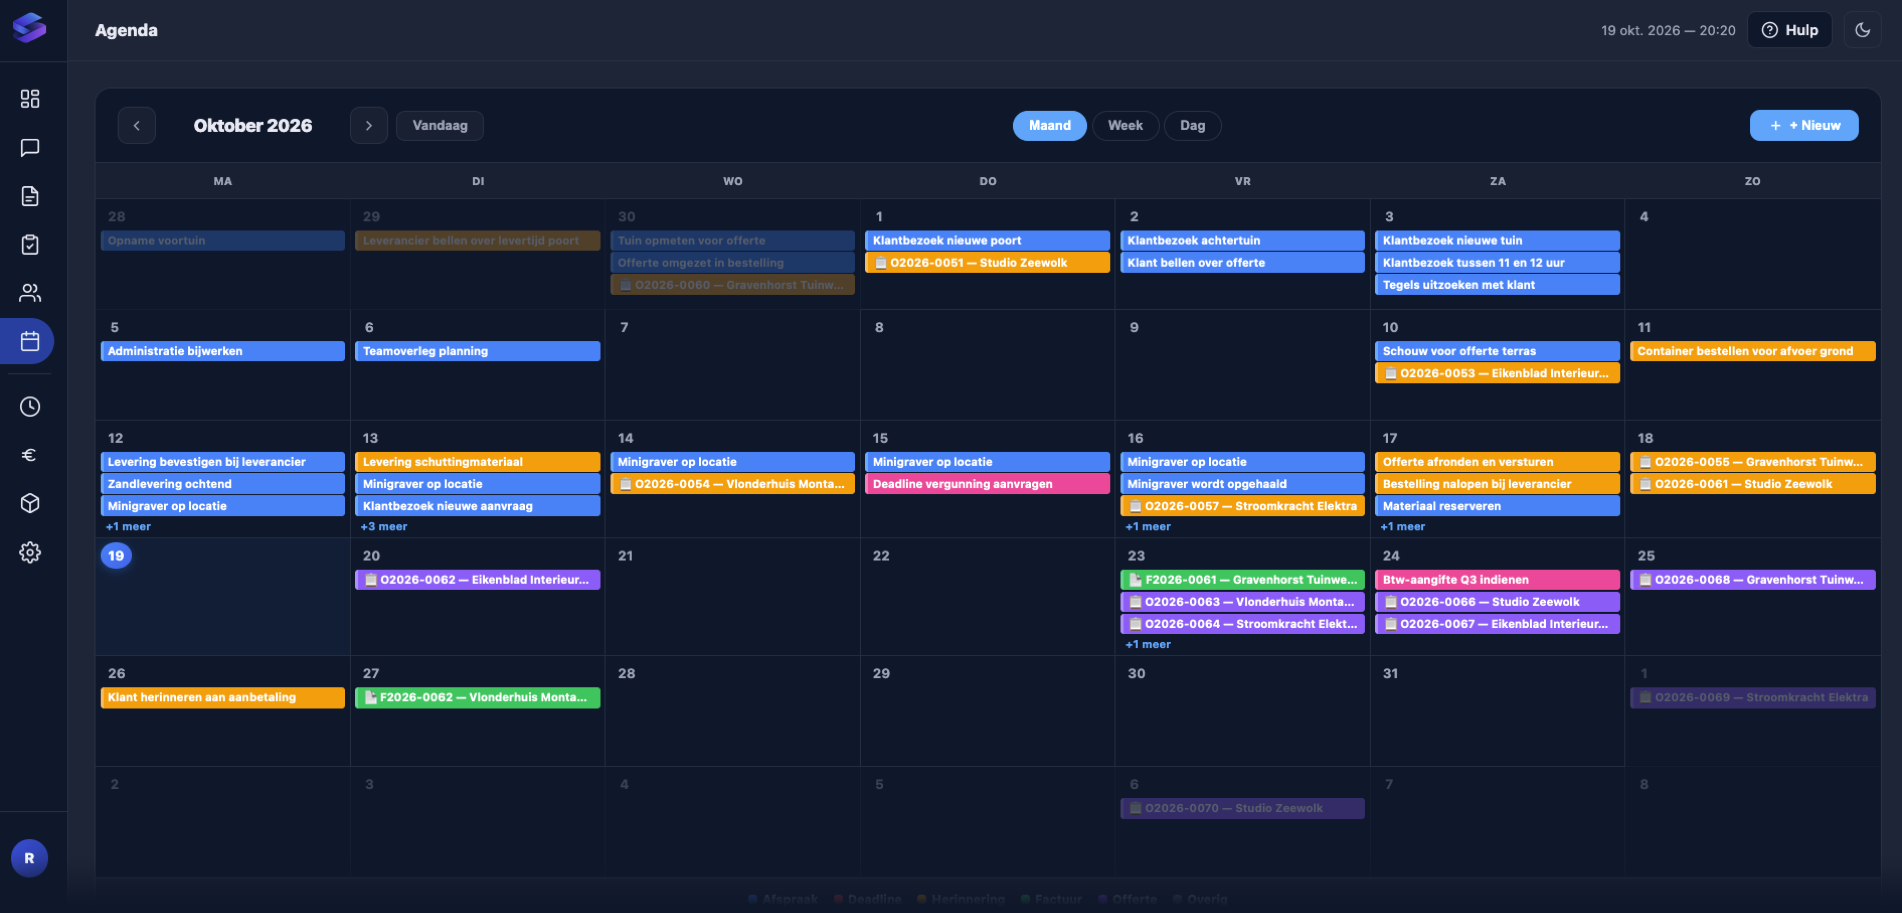Go to previous month chevron
The image size is (1902, 913).
coord(137,126)
